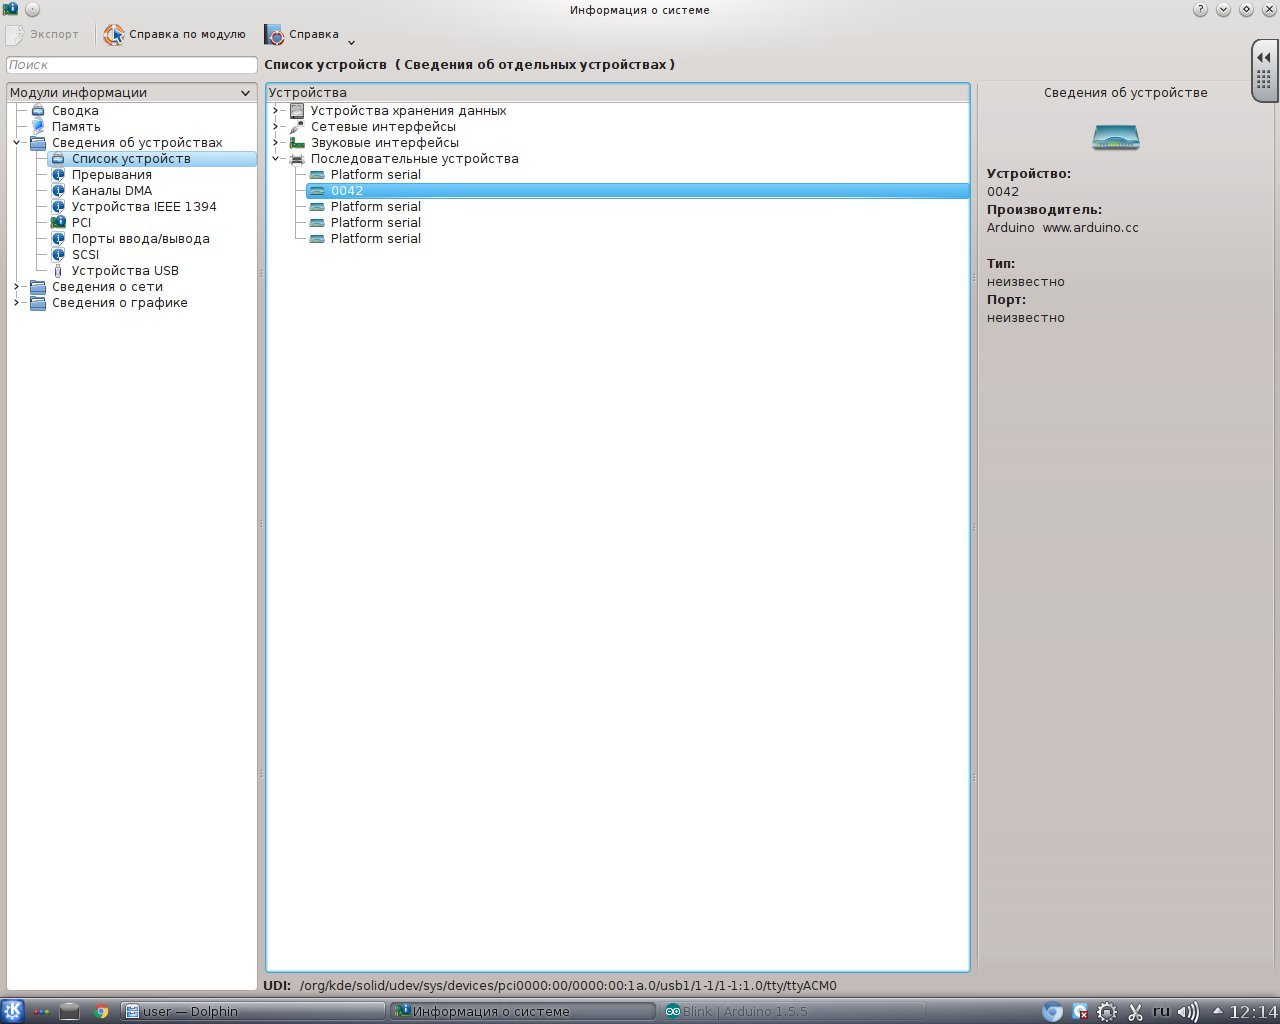
Task: Click the storage devices icon
Action: pyautogui.click(x=297, y=111)
